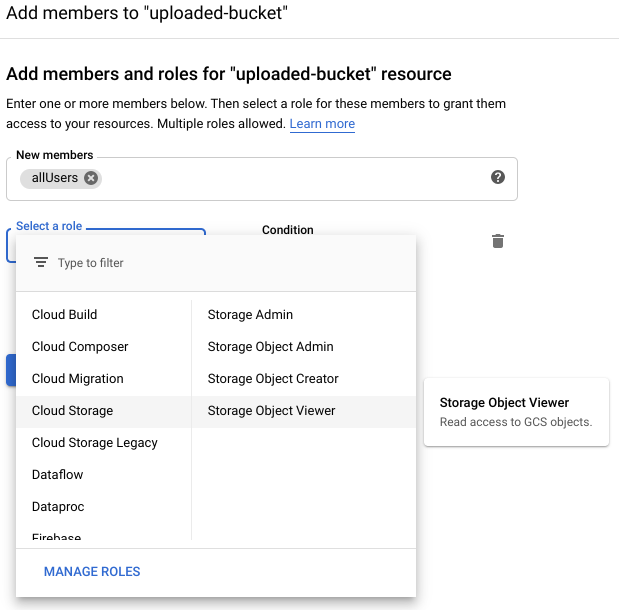Delete the role using trash icon
This screenshot has width=619, height=610.
pos(497,241)
